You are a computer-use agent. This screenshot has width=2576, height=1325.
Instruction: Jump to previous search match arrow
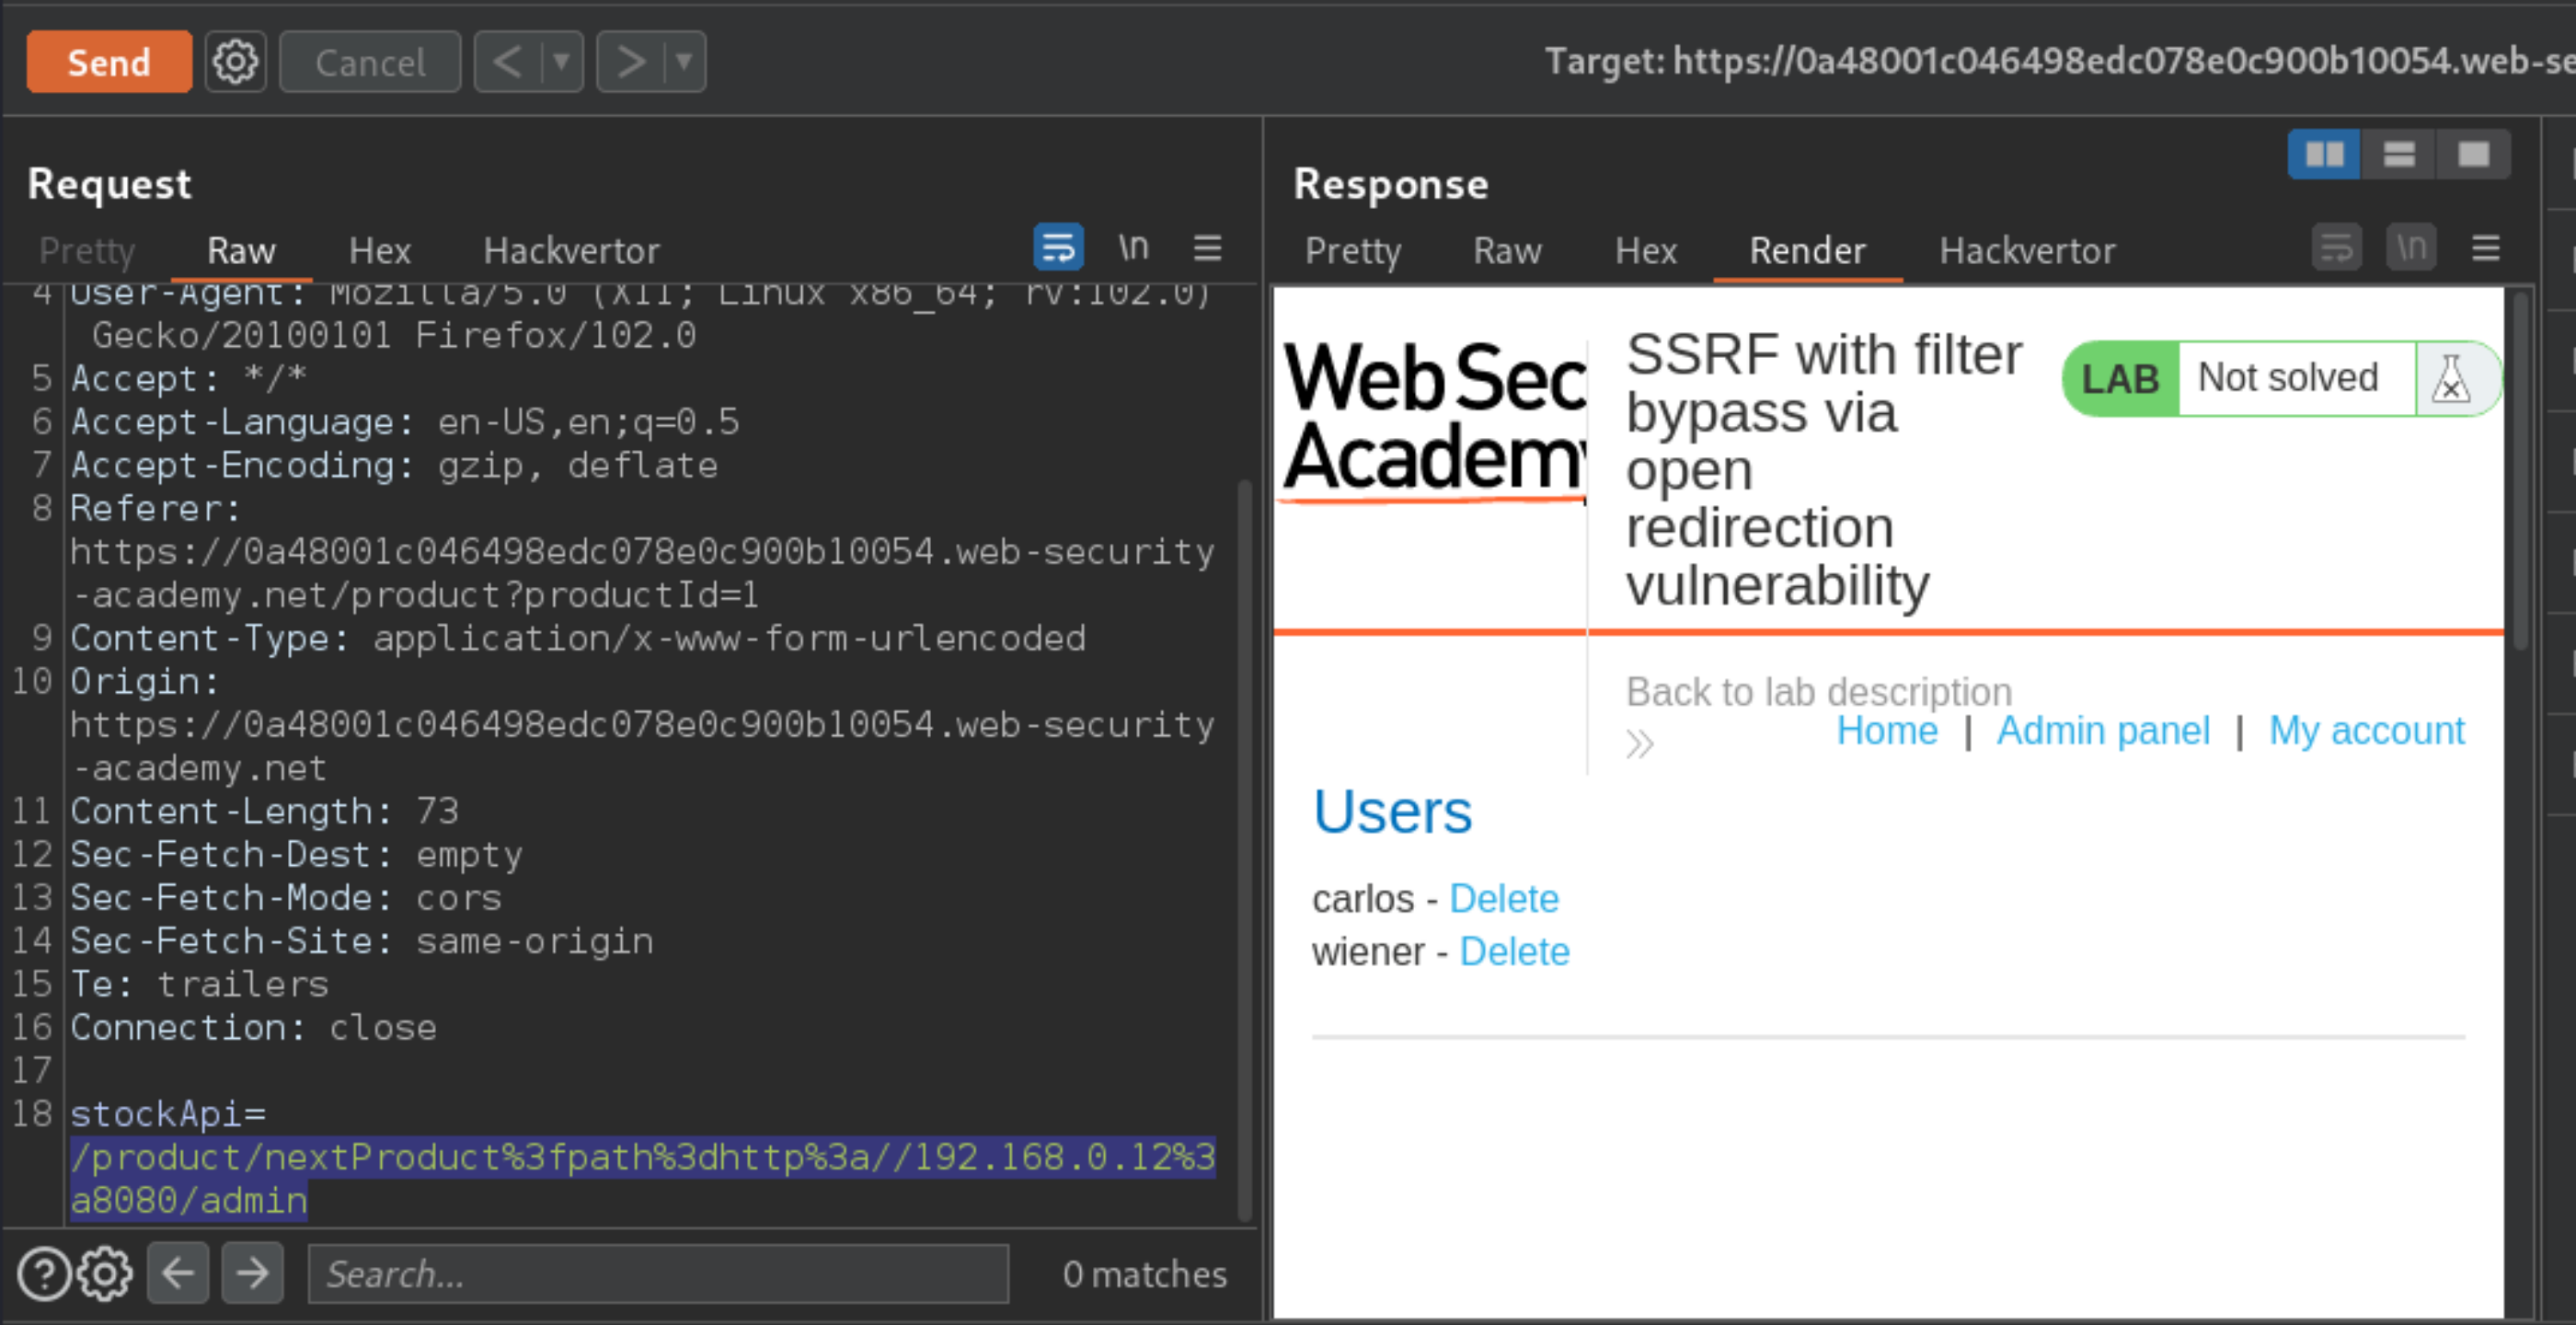click(178, 1273)
